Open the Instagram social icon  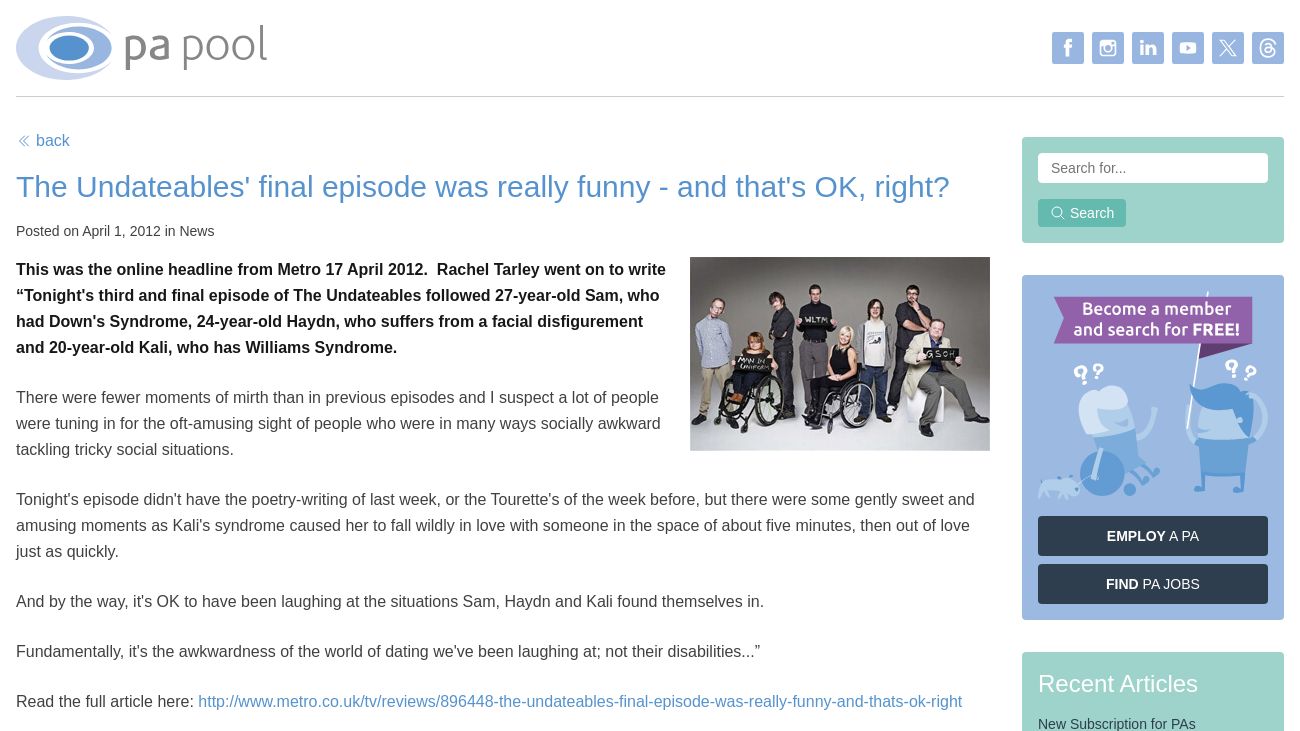click(x=1108, y=48)
